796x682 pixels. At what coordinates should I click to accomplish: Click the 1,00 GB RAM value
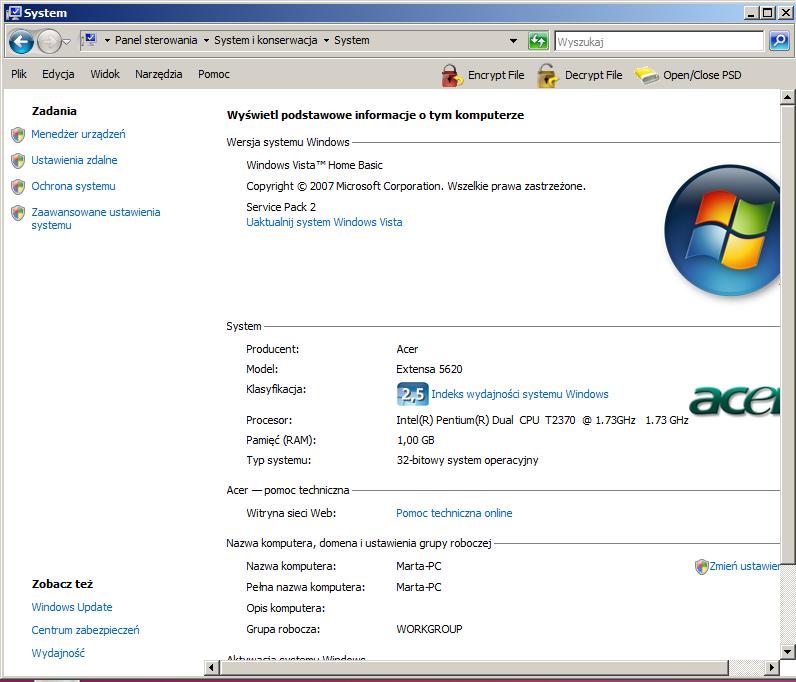pyautogui.click(x=415, y=440)
